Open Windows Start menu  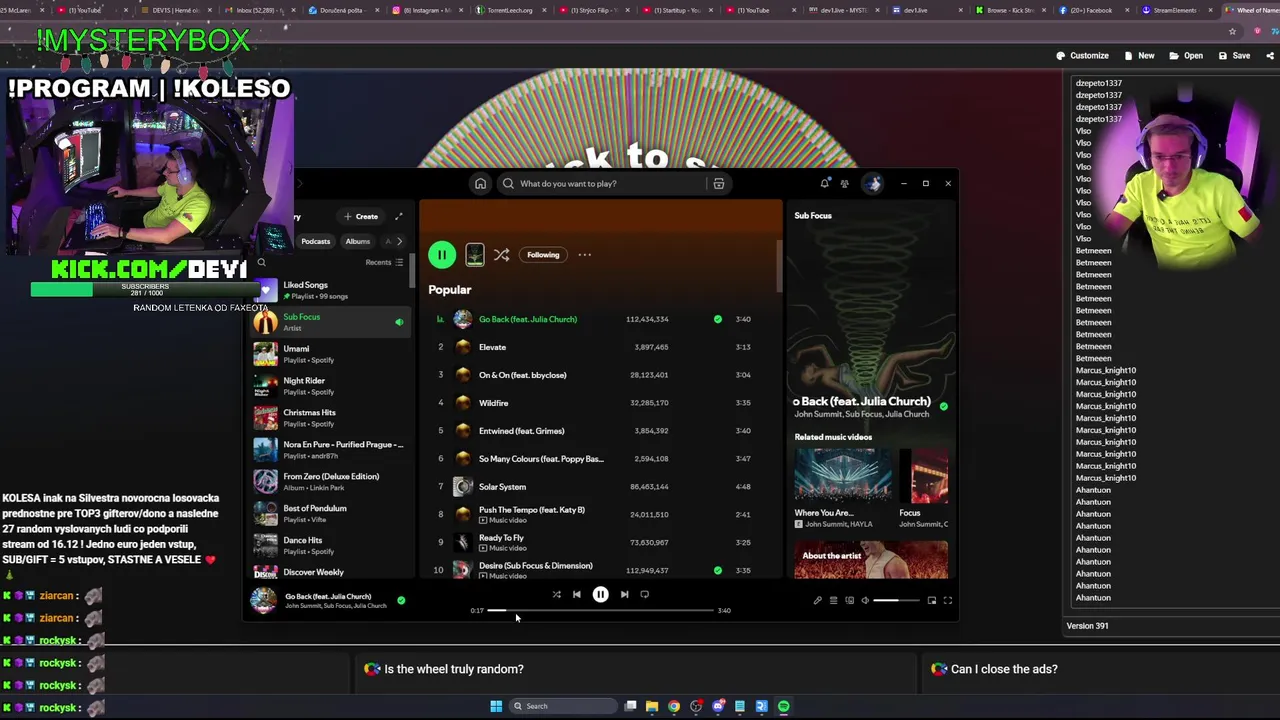pyautogui.click(x=496, y=706)
